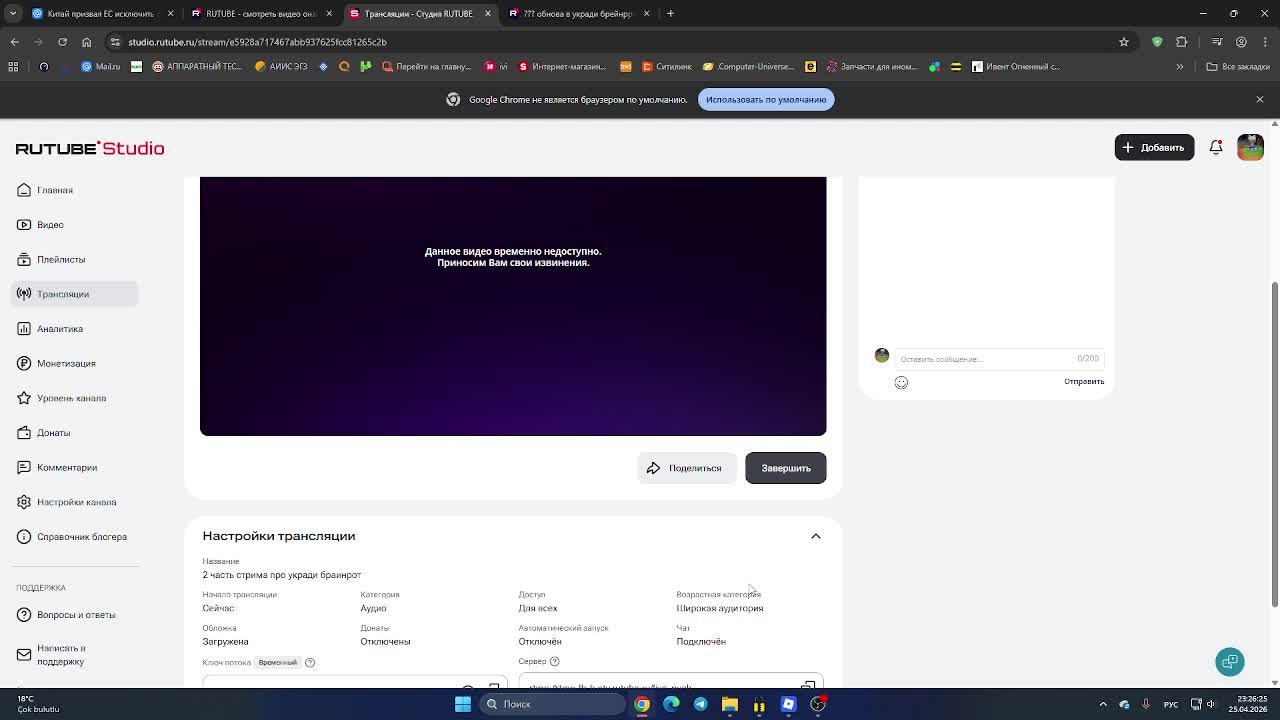Open Написать в поддержку
The width and height of the screenshot is (1280, 720).
[61, 655]
